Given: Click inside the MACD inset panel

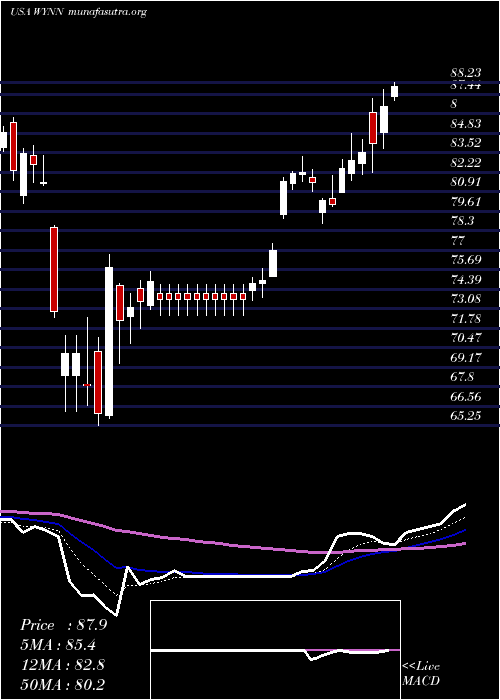Looking at the screenshot, I should tap(275, 650).
